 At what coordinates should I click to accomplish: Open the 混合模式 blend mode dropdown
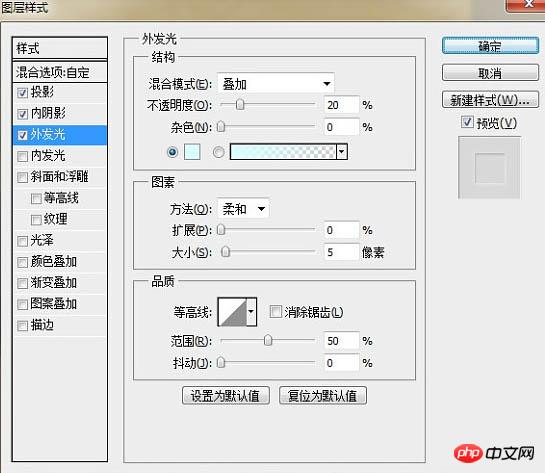click(x=276, y=84)
